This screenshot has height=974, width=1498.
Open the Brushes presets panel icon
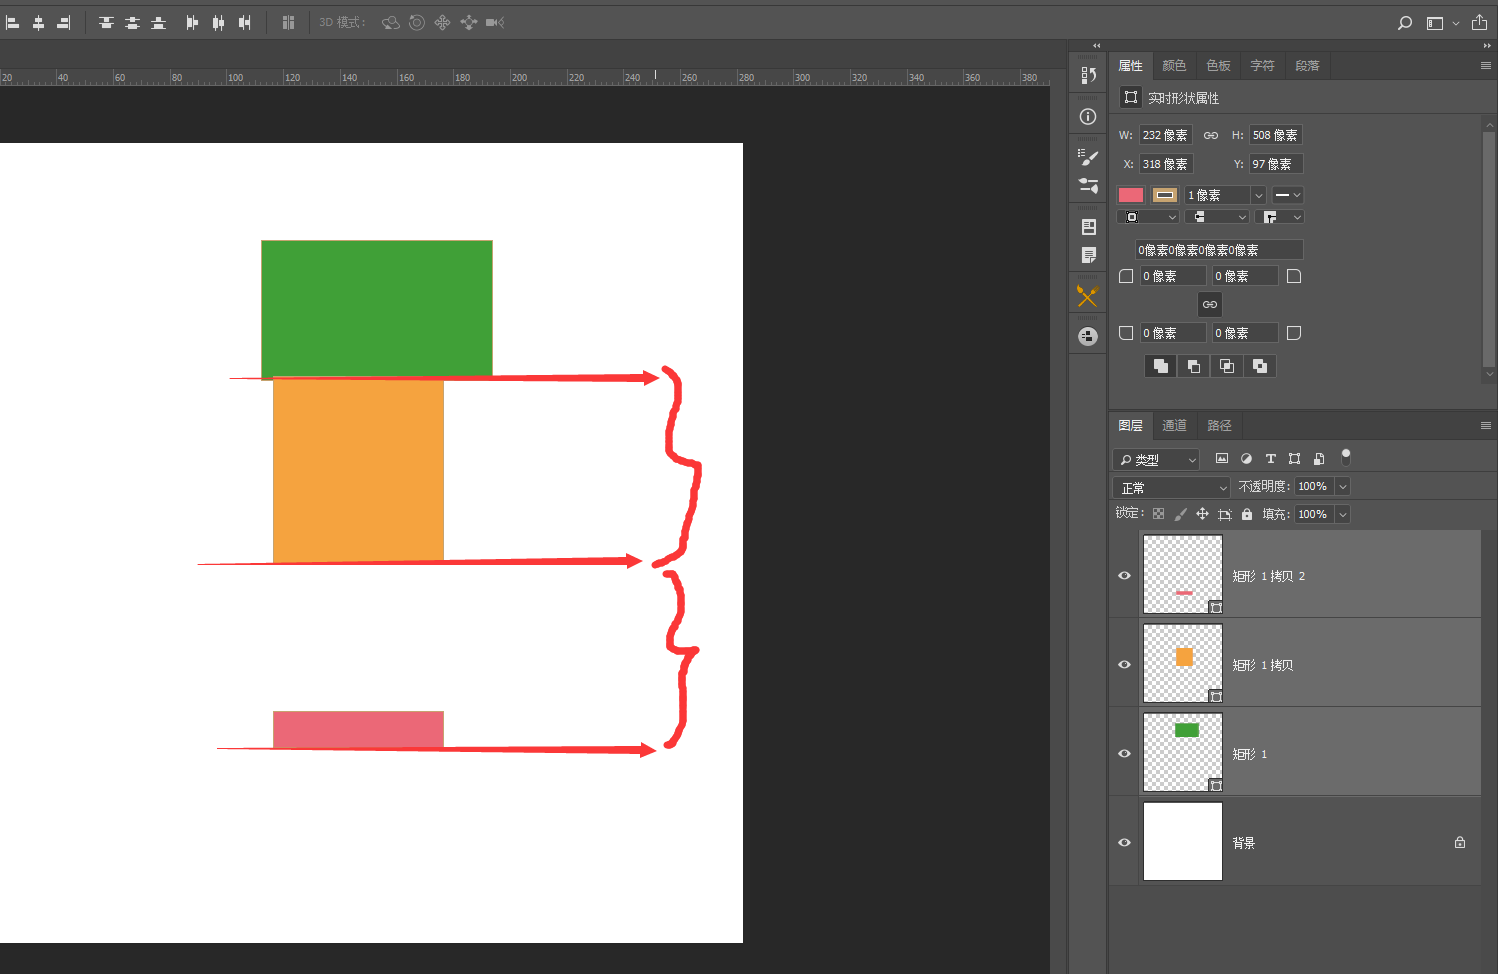pyautogui.click(x=1088, y=185)
